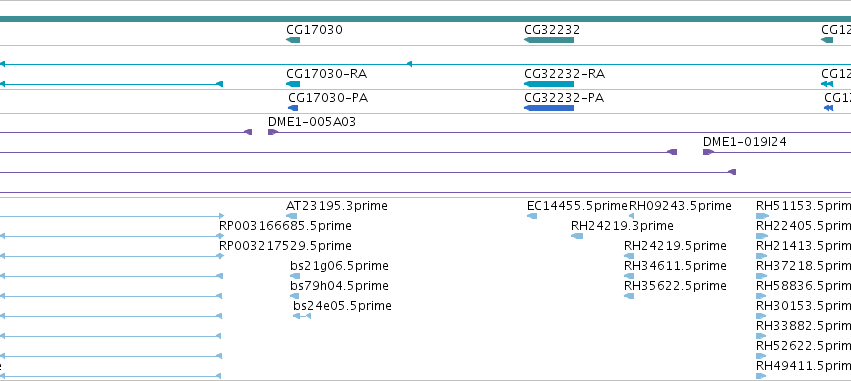Select the RH35622.5prime EST arrow

tap(629, 296)
